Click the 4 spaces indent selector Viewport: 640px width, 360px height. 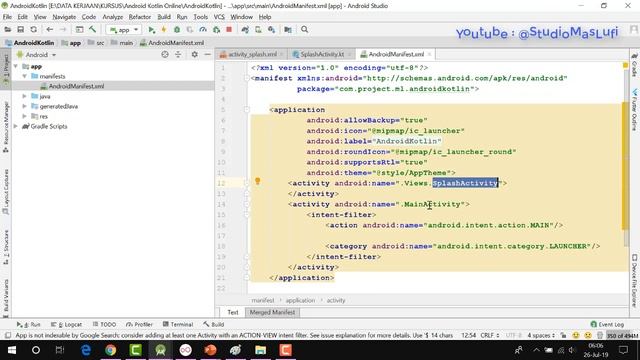541,335
